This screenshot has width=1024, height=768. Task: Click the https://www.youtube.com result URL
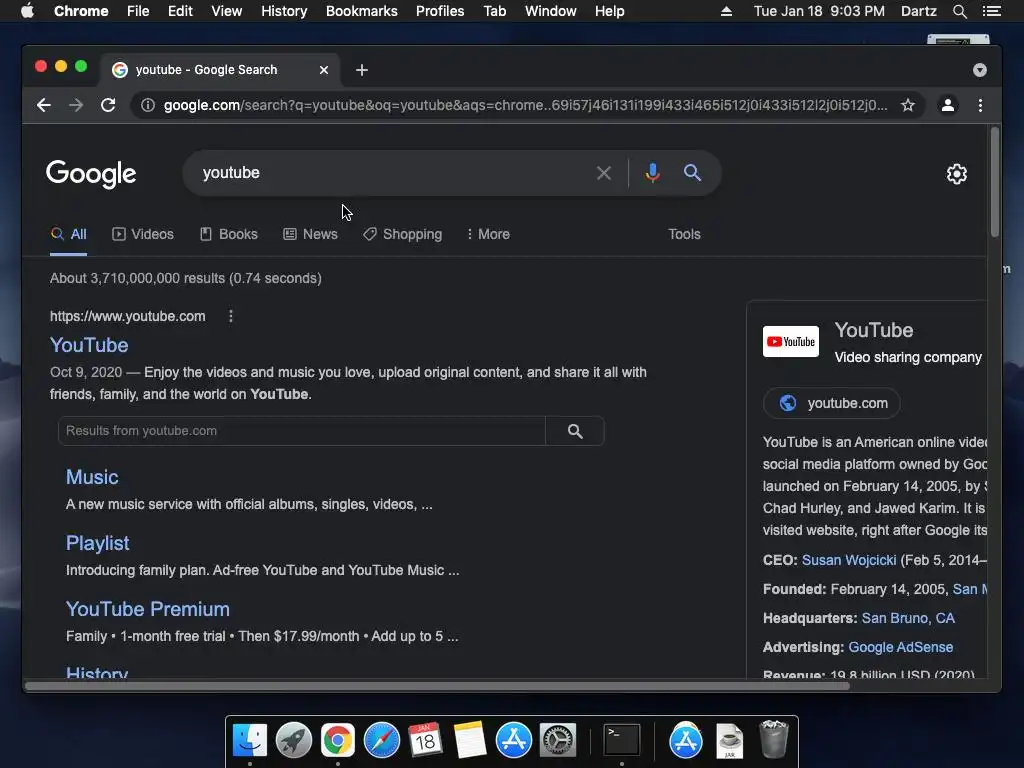click(128, 317)
